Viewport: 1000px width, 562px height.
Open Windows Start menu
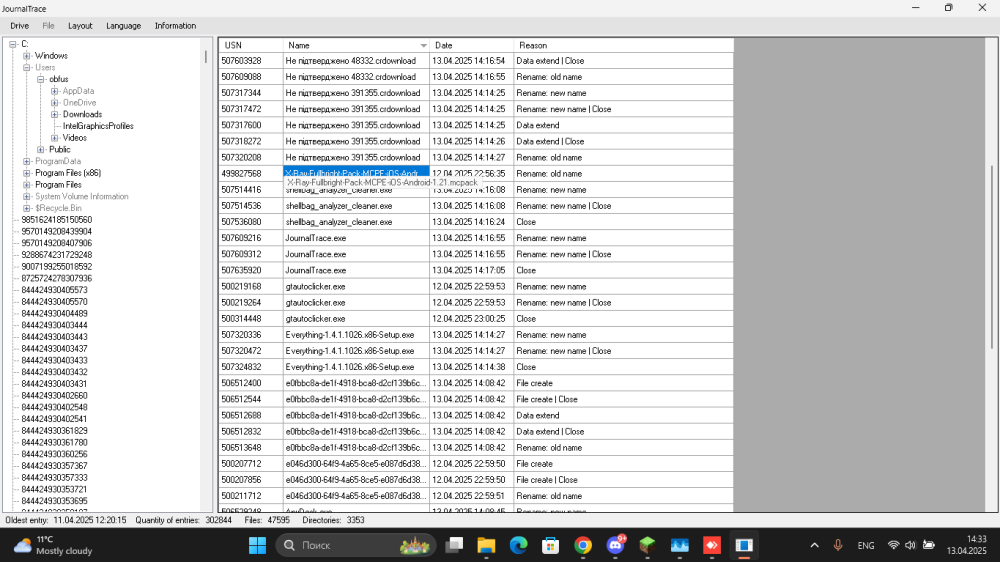(258, 545)
